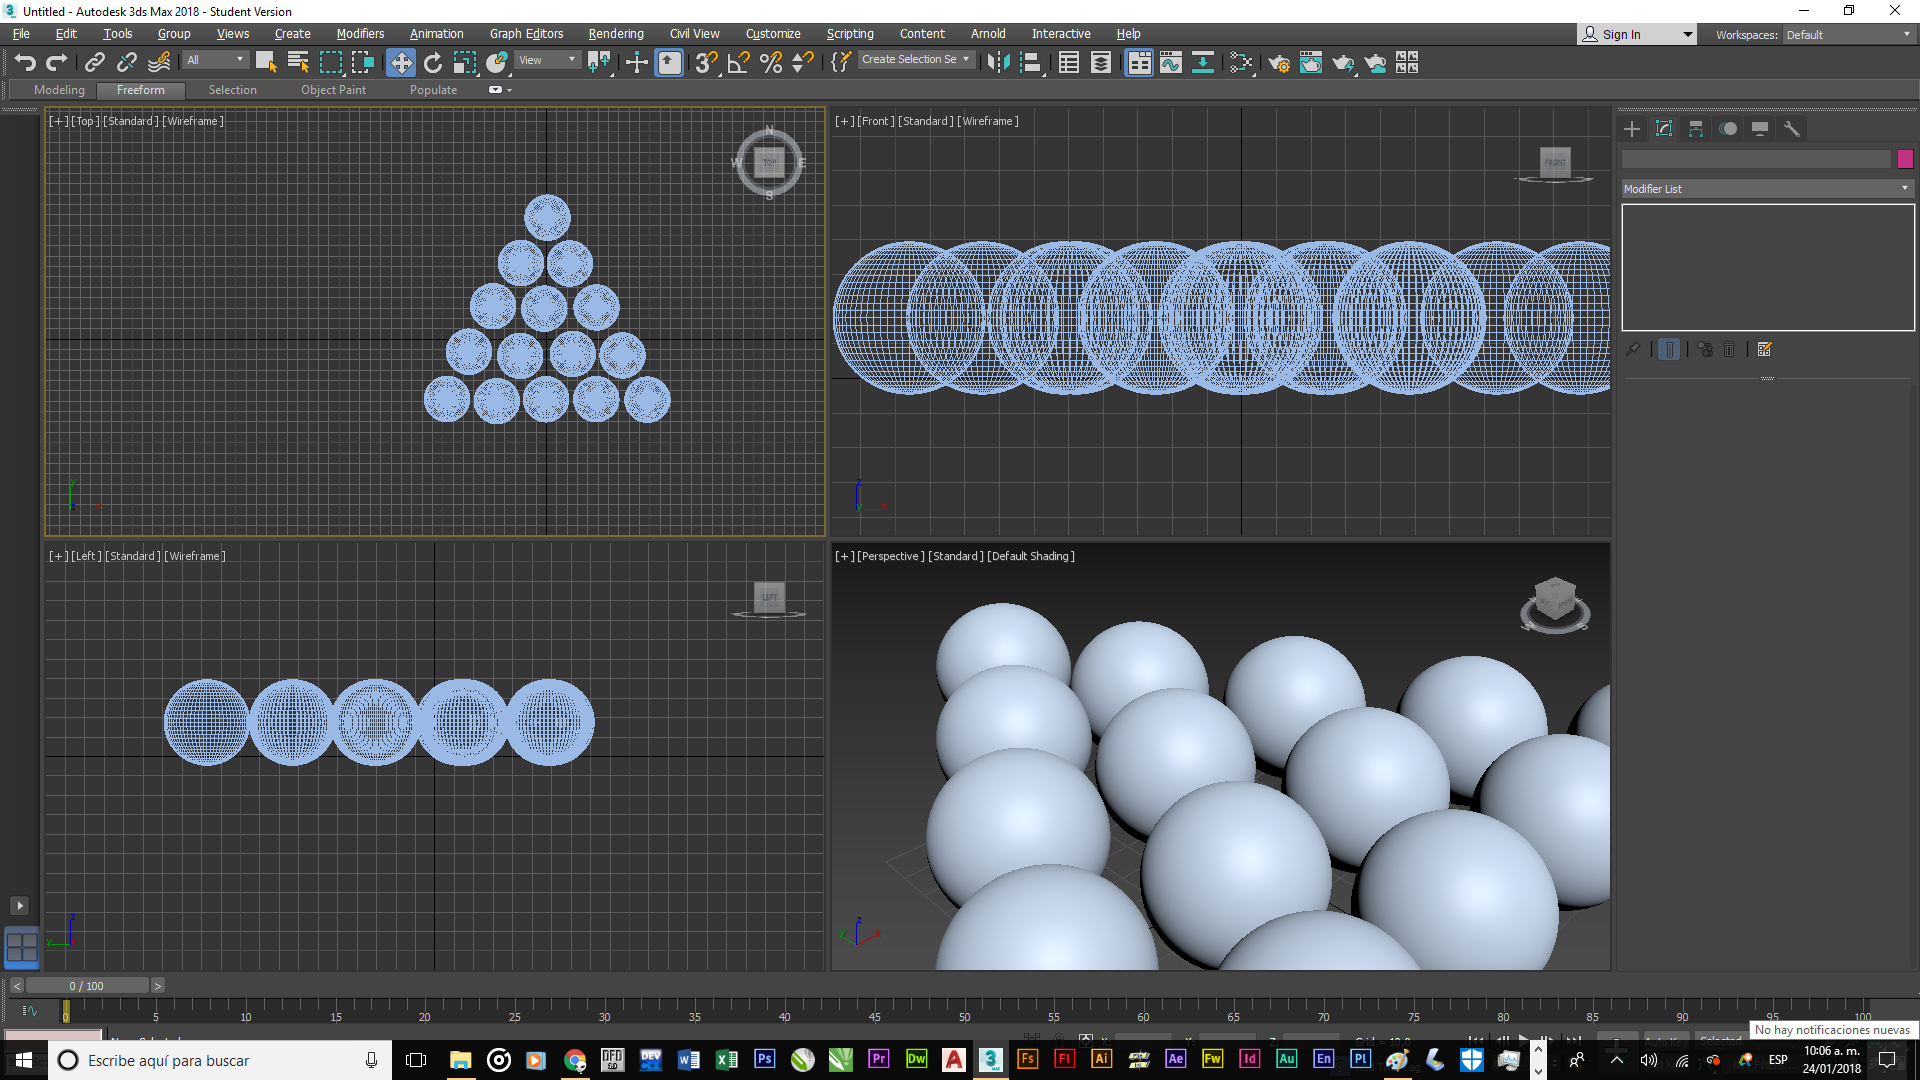Toggle the Ribbon display button

pyautogui.click(x=1139, y=63)
